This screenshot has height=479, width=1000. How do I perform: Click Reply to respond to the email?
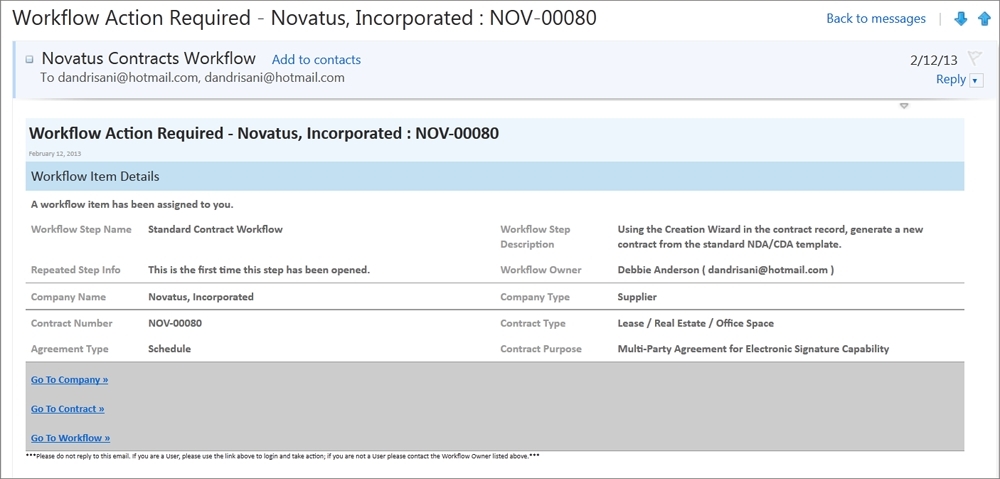(950, 80)
